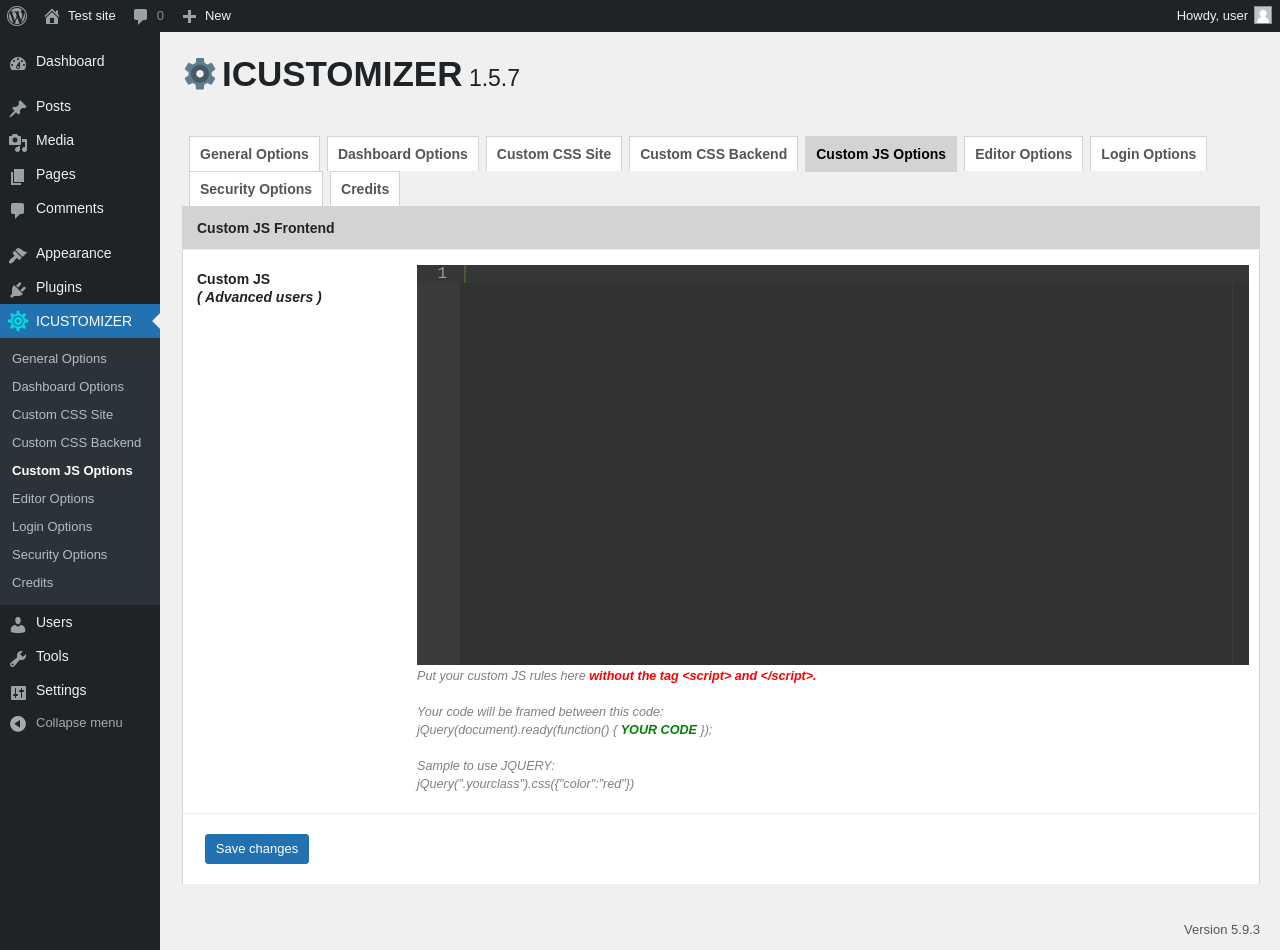
Task: Click the Save changes button
Action: [257, 849]
